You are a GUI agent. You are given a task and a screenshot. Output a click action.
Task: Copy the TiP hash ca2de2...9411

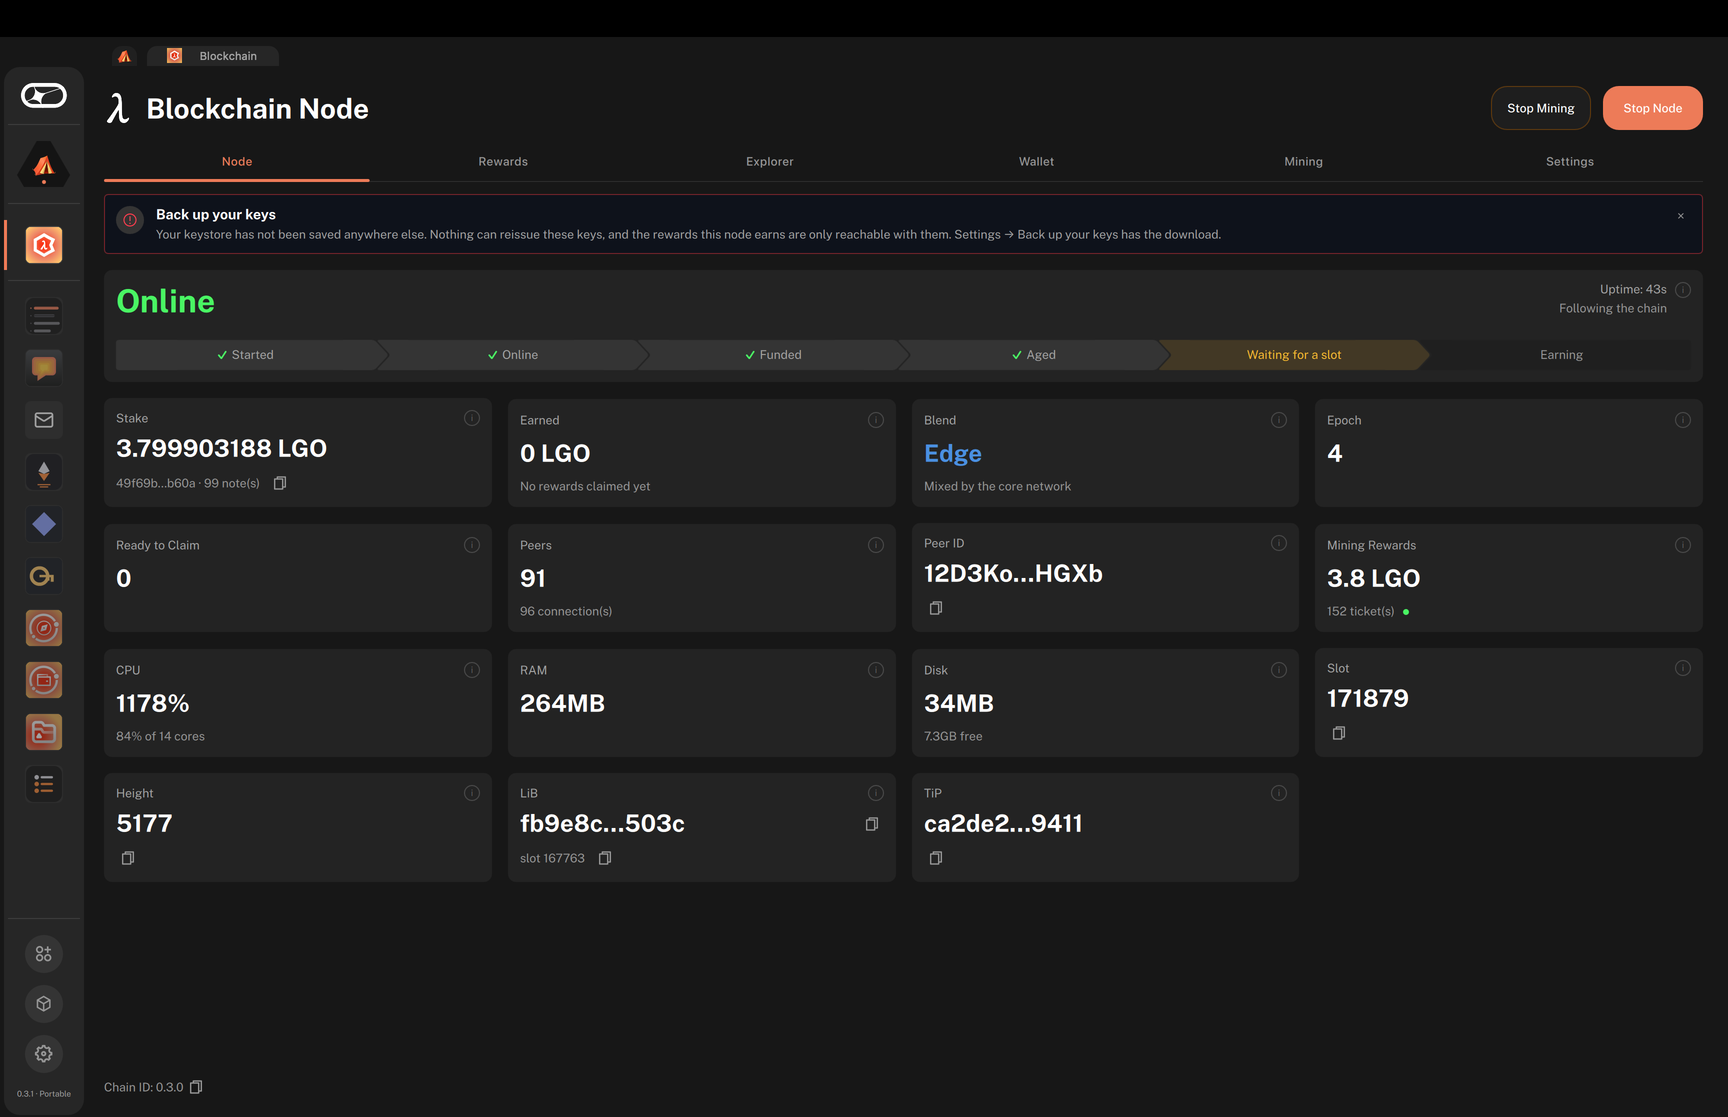click(x=936, y=858)
